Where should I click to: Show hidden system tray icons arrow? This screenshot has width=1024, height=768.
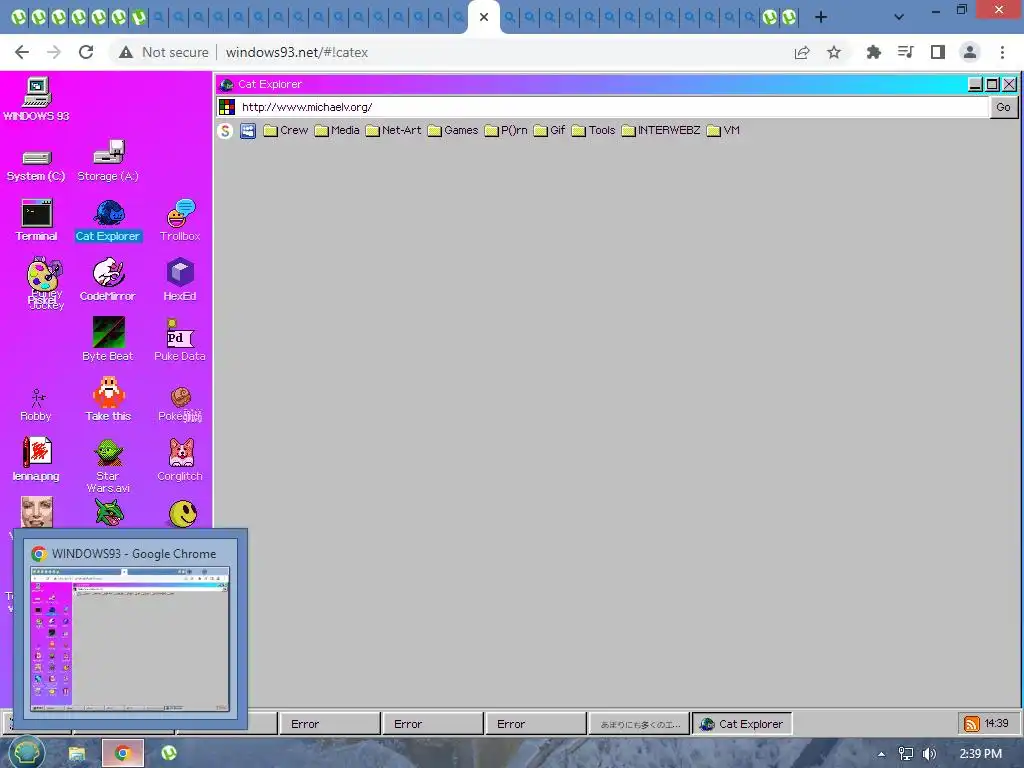click(882, 754)
